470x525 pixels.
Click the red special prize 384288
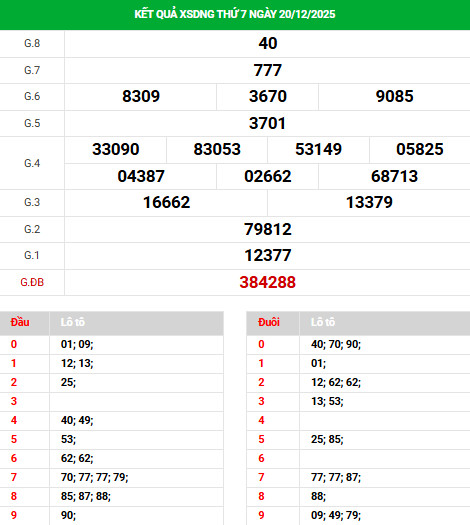click(x=267, y=282)
